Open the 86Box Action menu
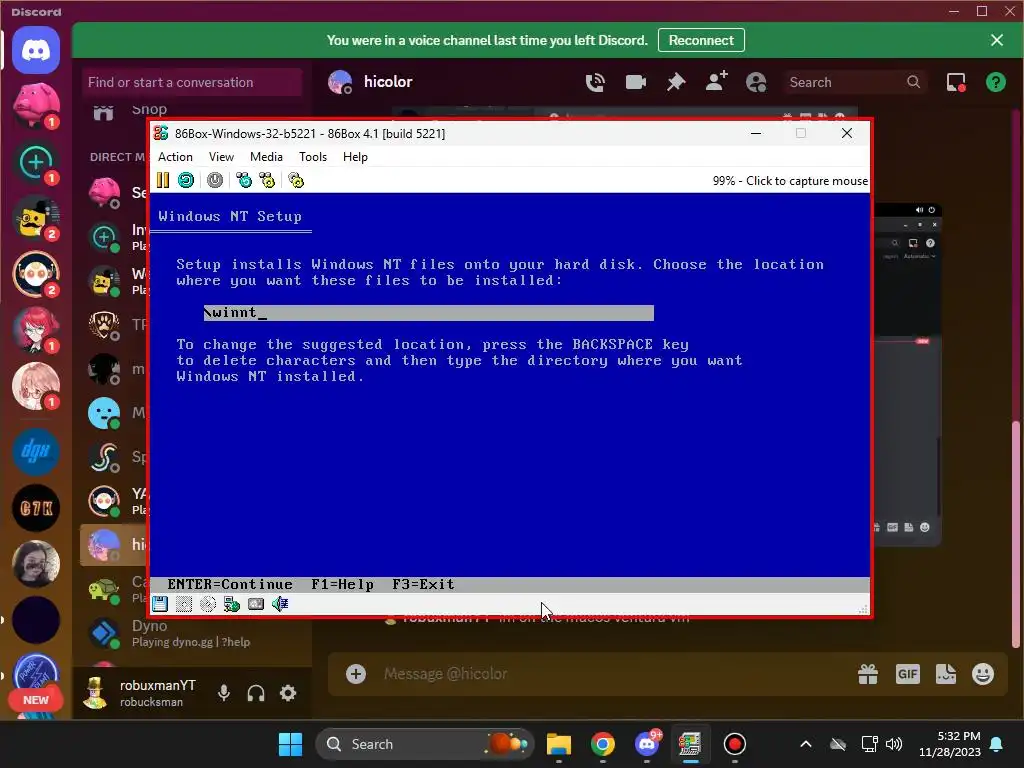This screenshot has width=1024, height=768. (175, 157)
